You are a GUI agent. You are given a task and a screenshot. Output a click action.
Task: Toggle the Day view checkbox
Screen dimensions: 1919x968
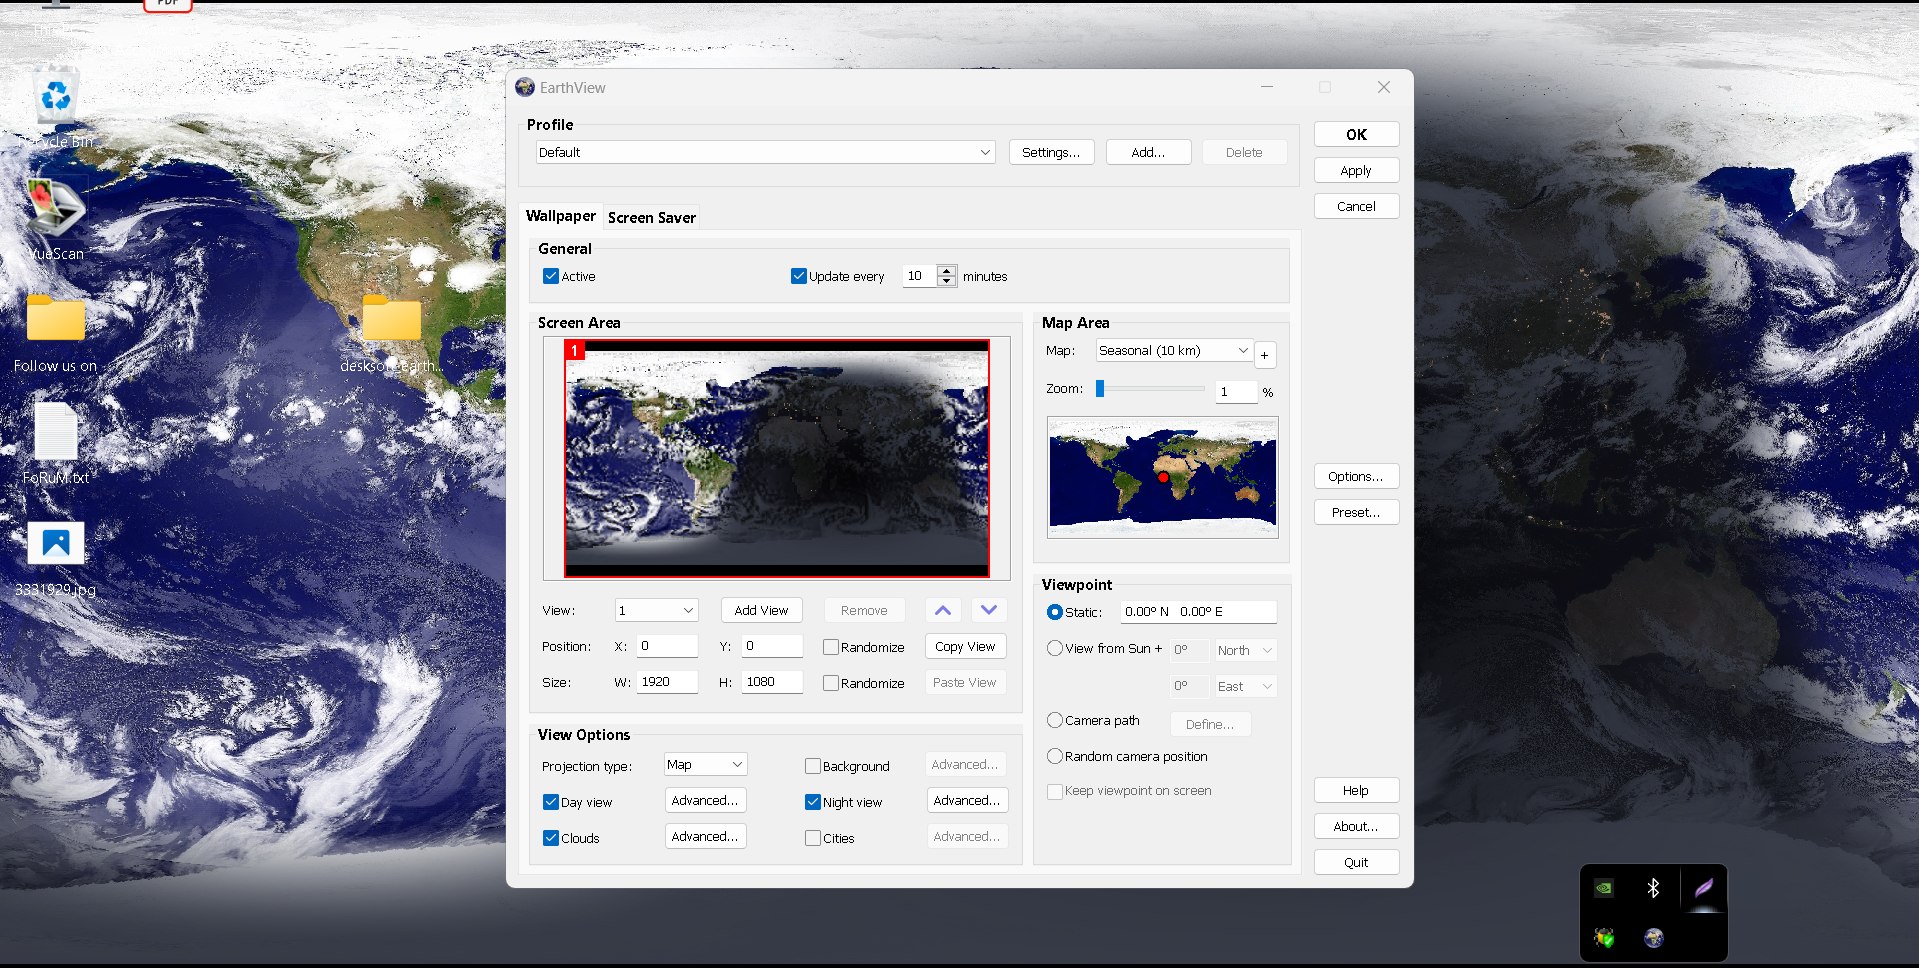click(551, 802)
